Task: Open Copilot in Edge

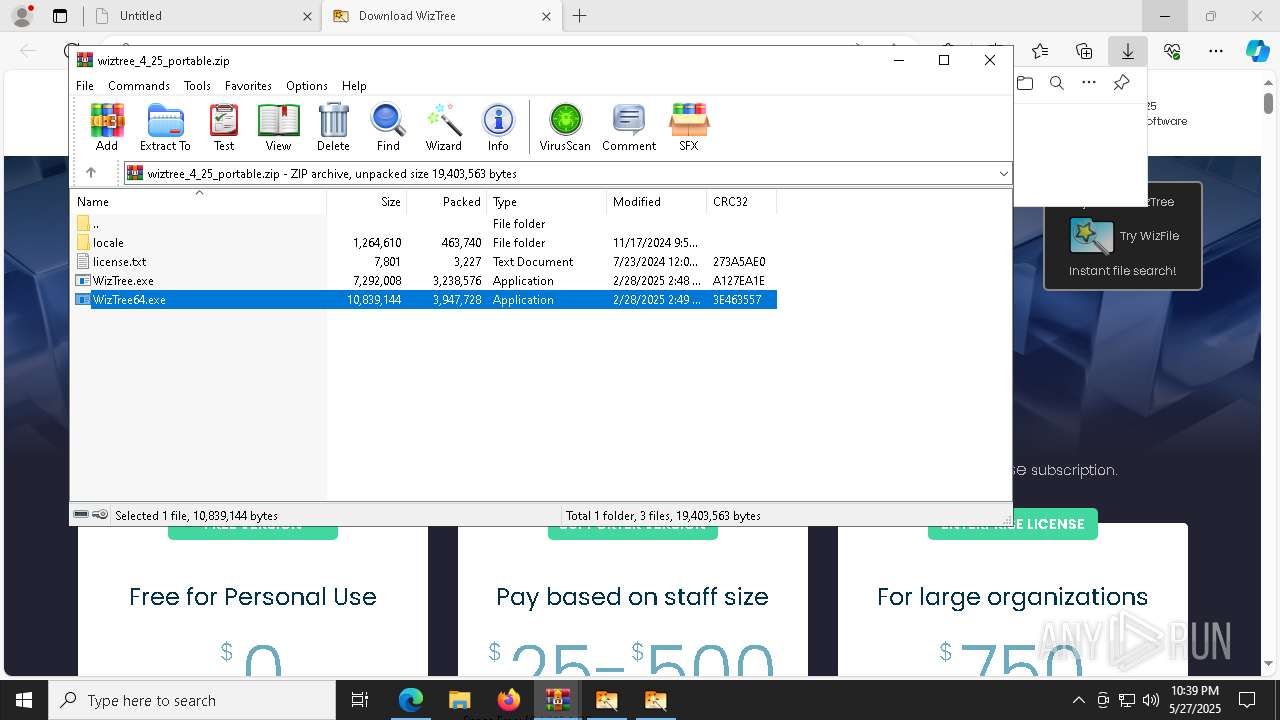Action: [1257, 51]
